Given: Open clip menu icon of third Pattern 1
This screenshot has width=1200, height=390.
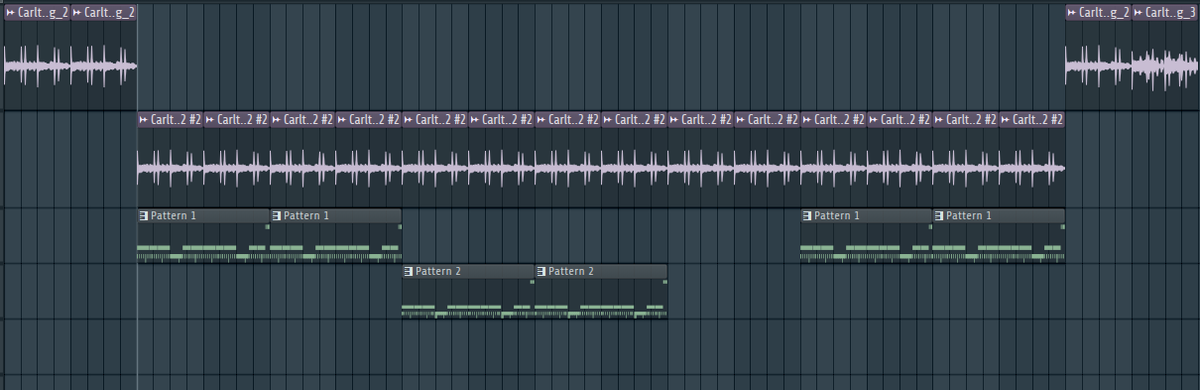Looking at the screenshot, I should pos(806,215).
